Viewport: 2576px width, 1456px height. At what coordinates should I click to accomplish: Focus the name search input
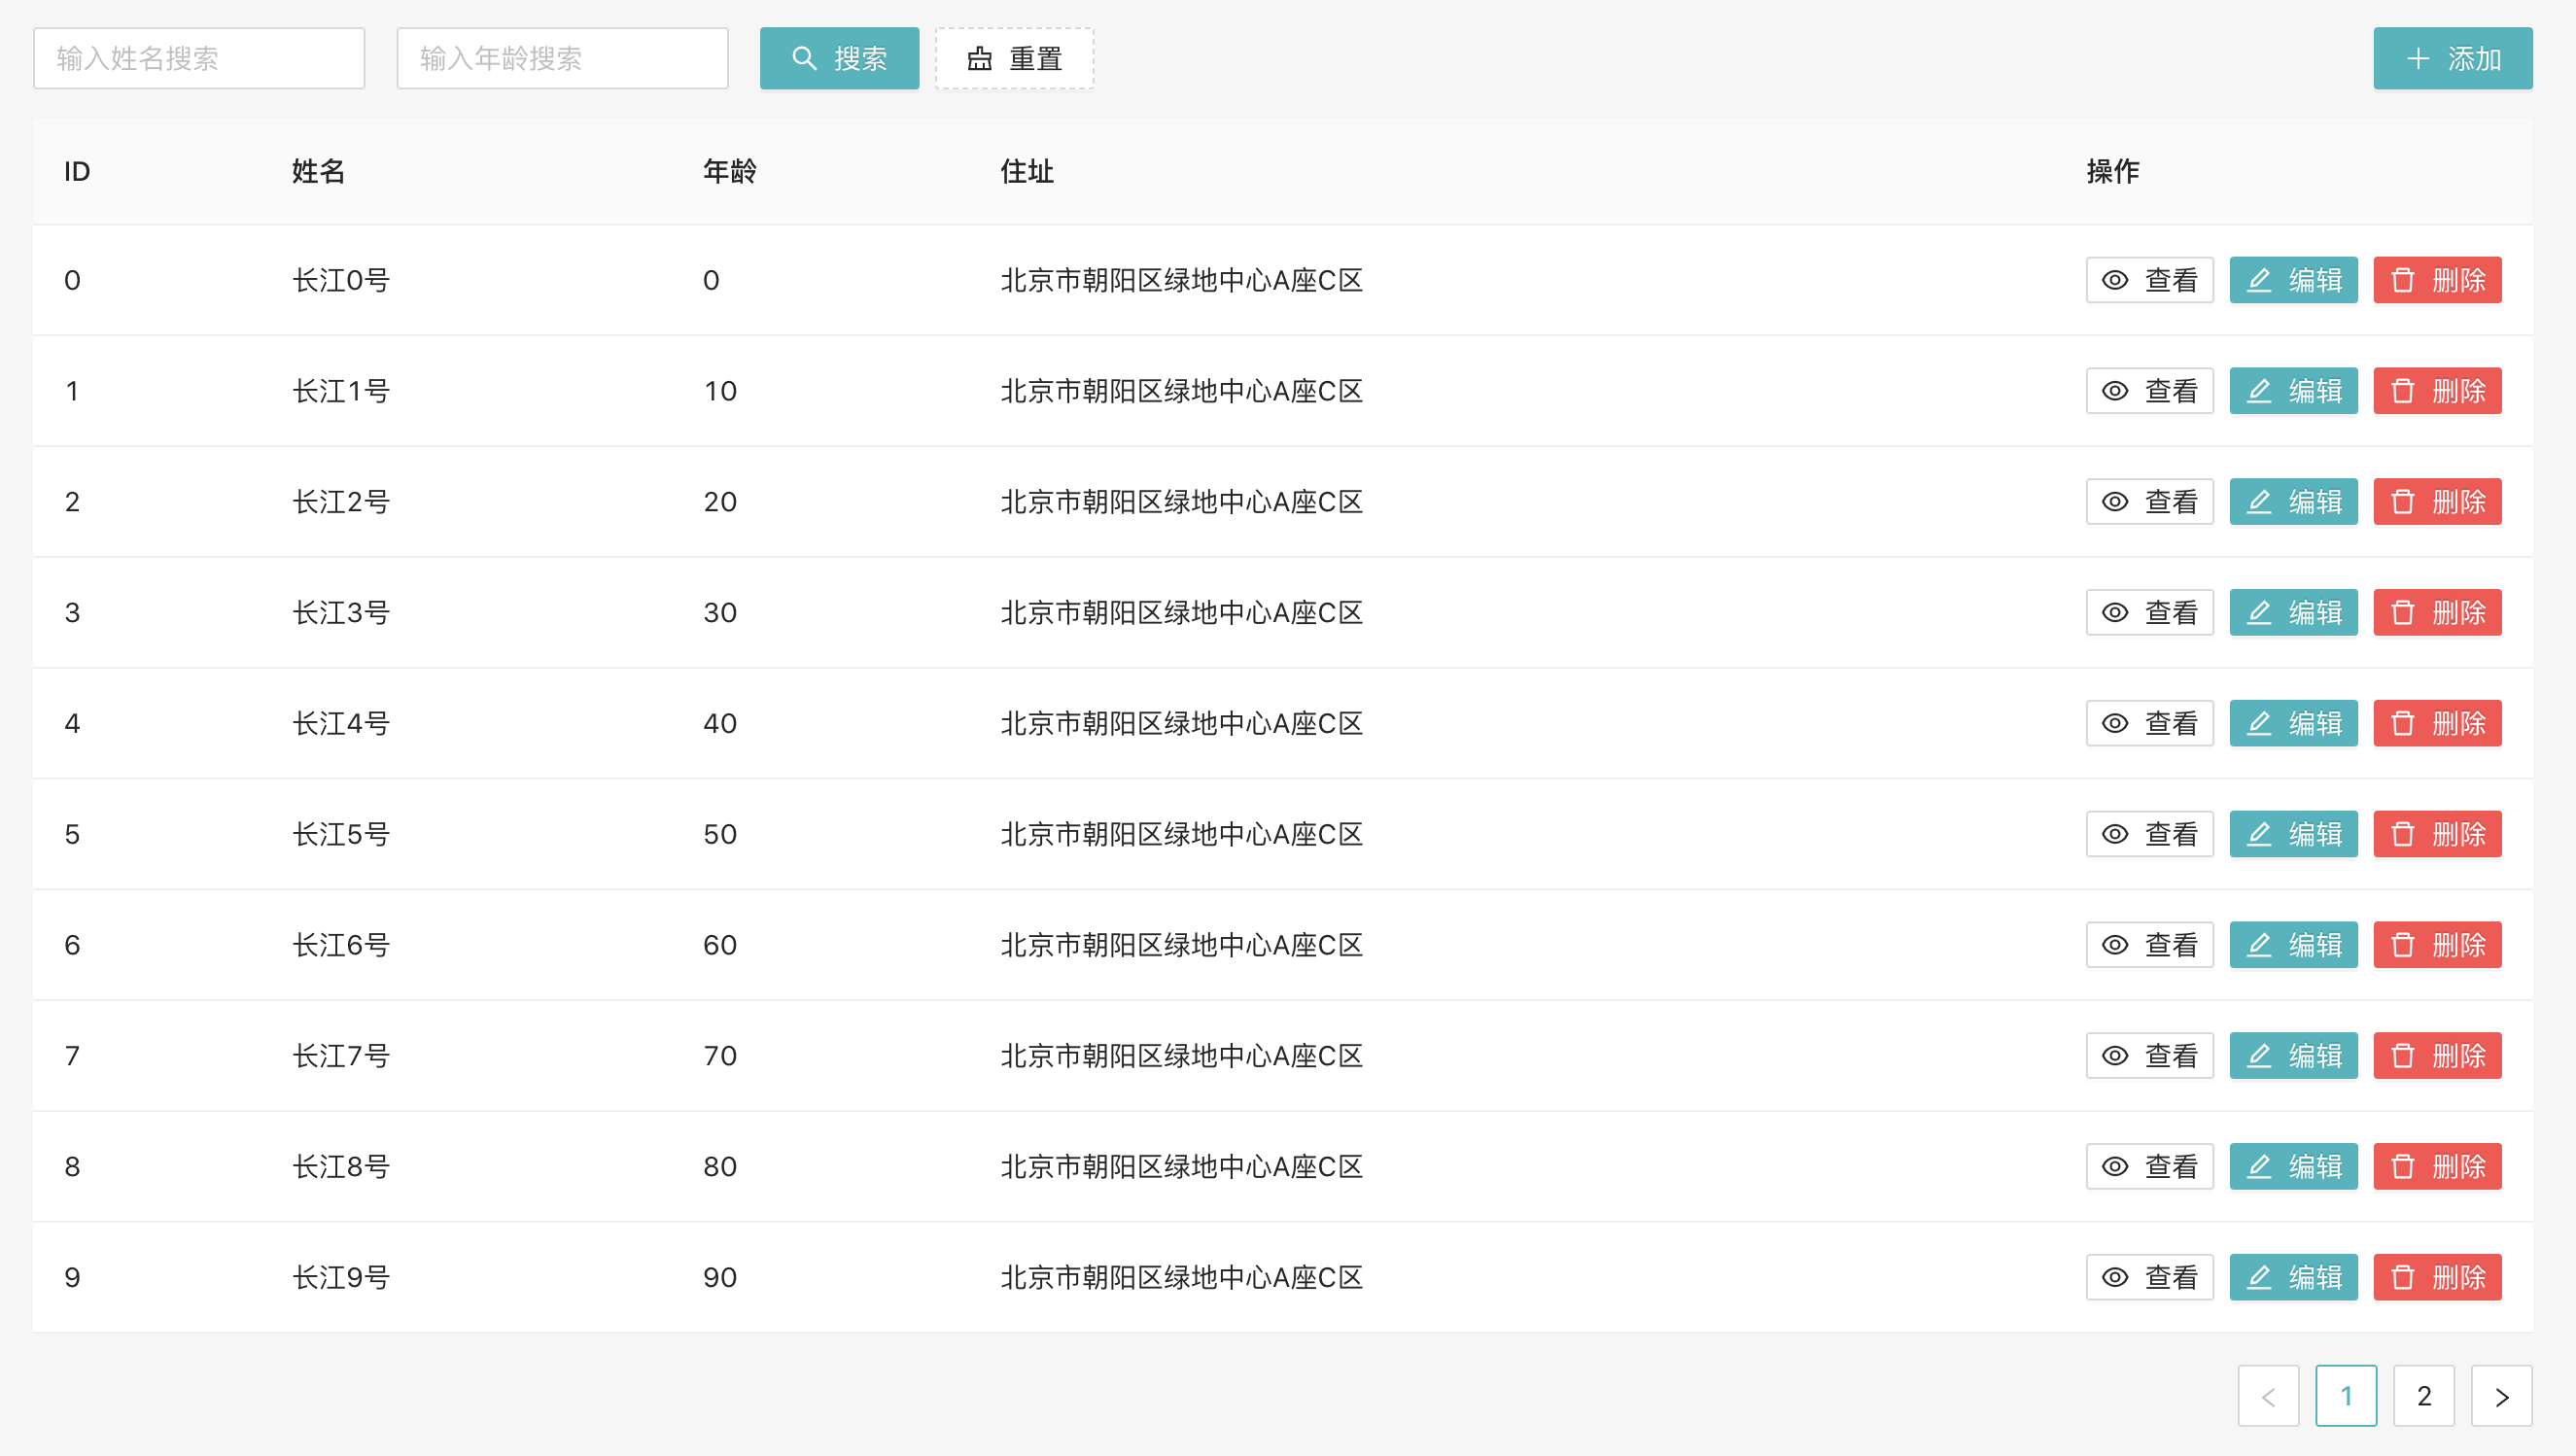coord(198,59)
